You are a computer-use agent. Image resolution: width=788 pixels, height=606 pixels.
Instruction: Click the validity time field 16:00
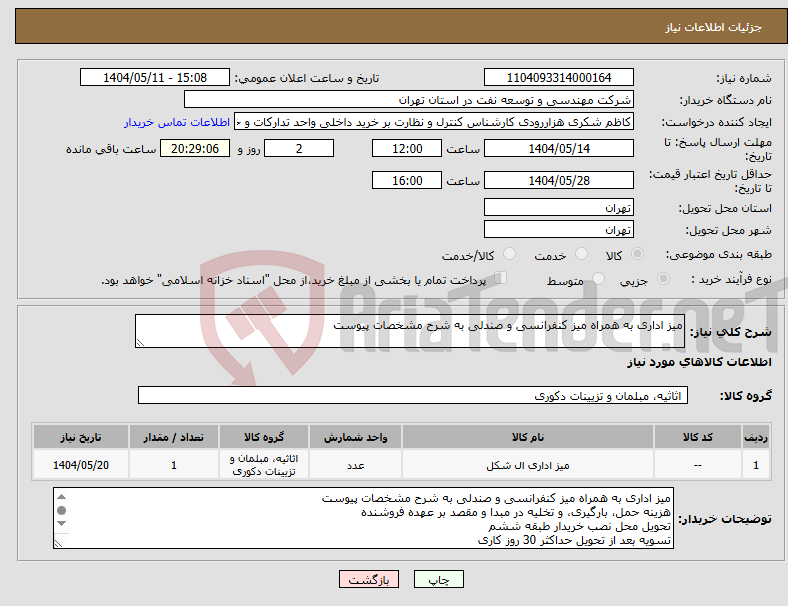click(407, 180)
